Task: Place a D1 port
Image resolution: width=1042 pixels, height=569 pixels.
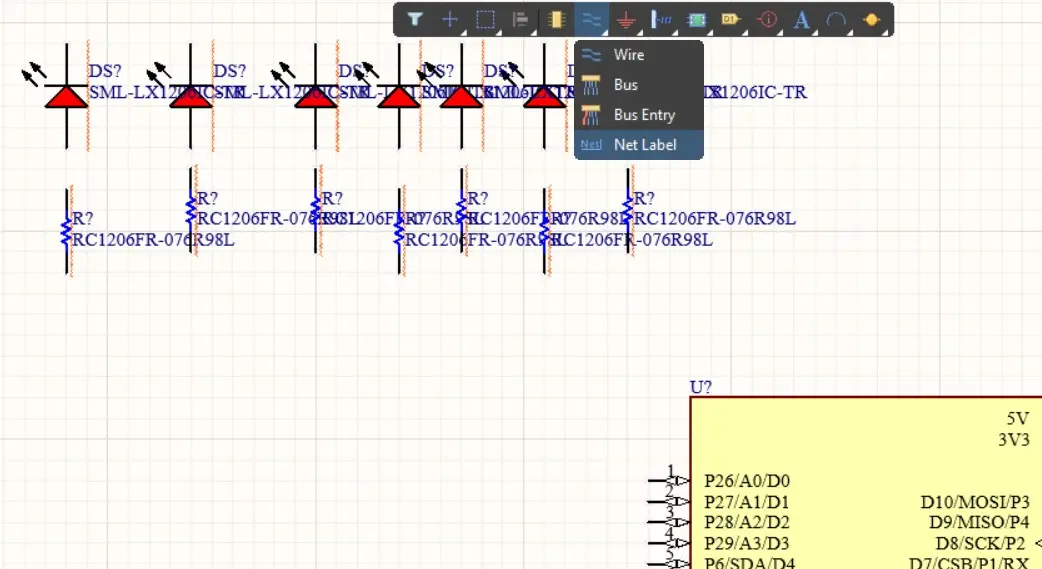Action: (730, 19)
